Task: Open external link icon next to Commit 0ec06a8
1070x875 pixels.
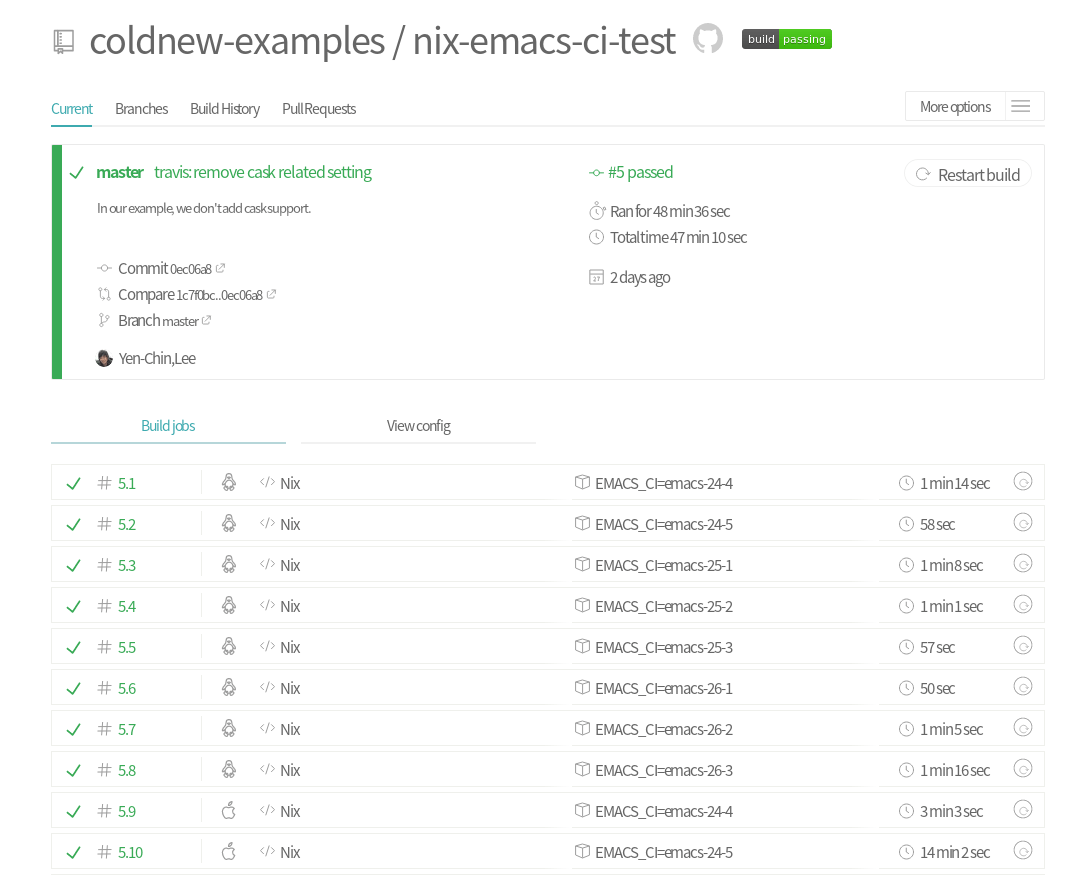Action: pos(221,268)
